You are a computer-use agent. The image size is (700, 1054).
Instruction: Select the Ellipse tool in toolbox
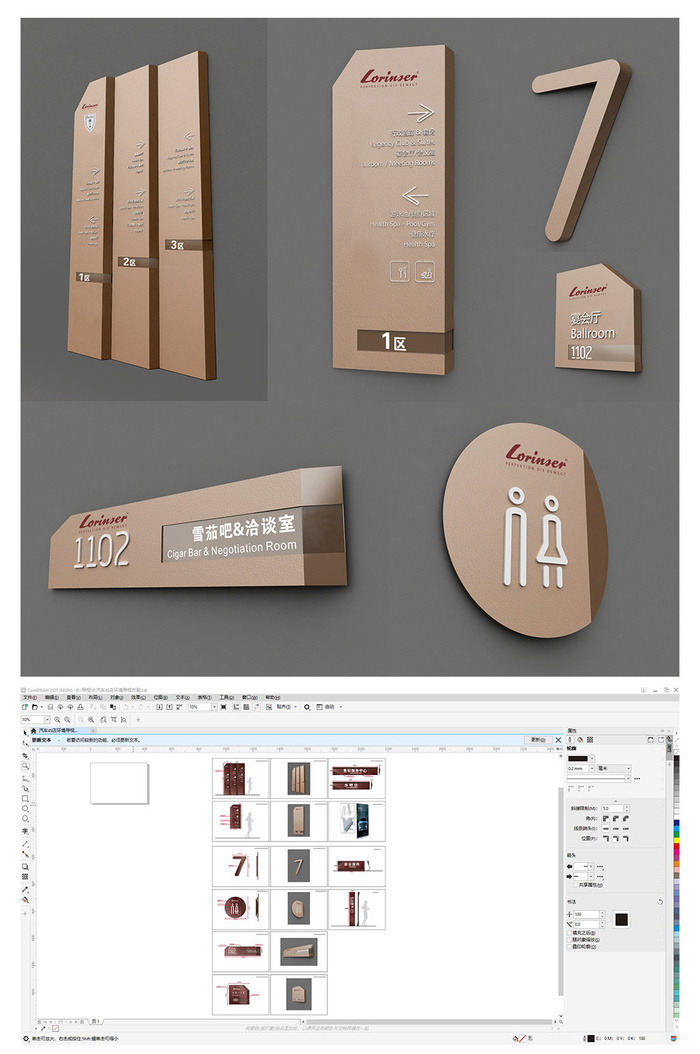(25, 809)
